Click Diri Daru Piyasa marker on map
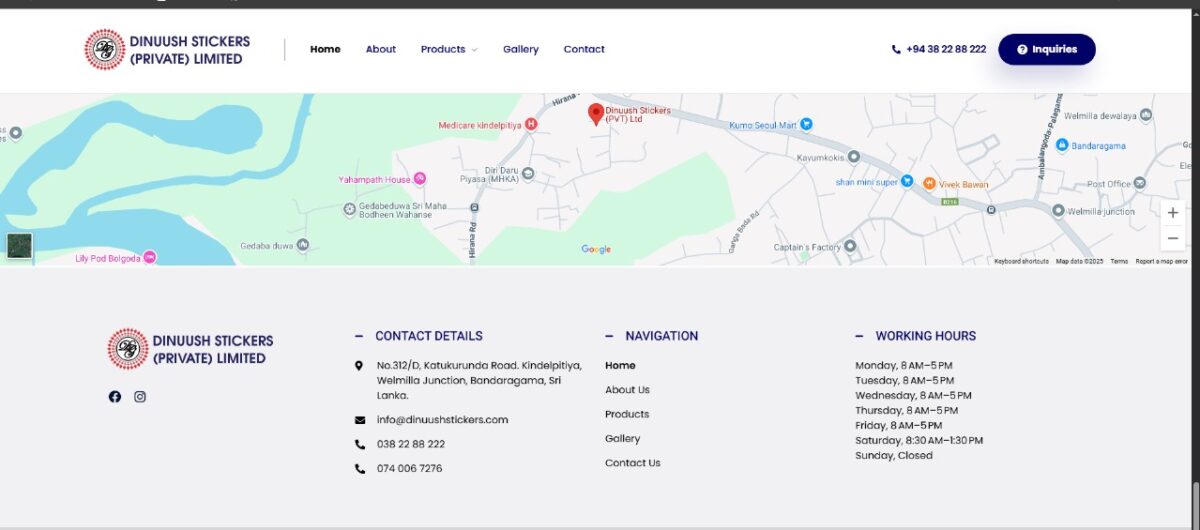Screen dimensions: 1200x530 pos(528,174)
